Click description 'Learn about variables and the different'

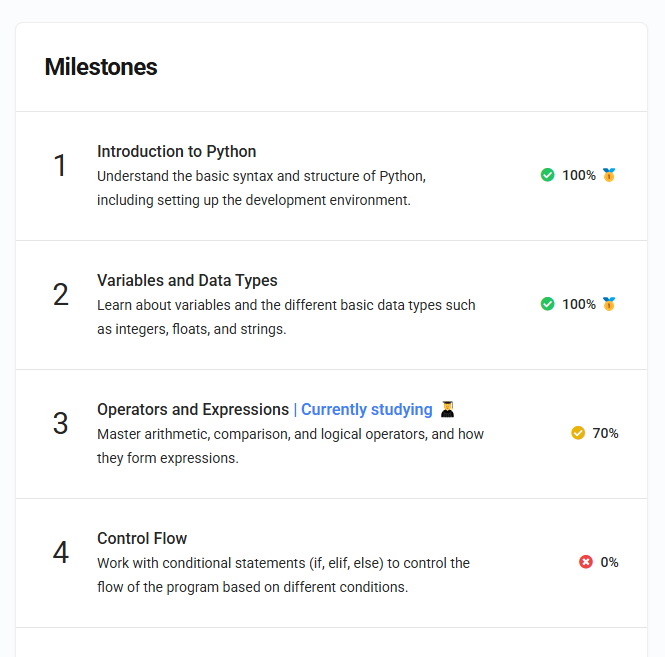286,317
